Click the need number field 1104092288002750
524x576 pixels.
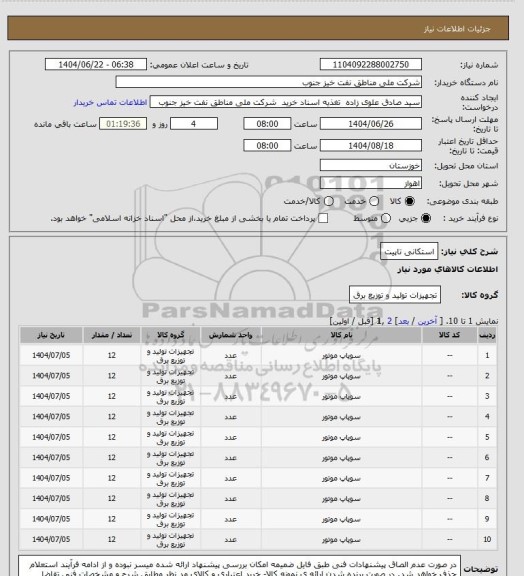[371, 64]
